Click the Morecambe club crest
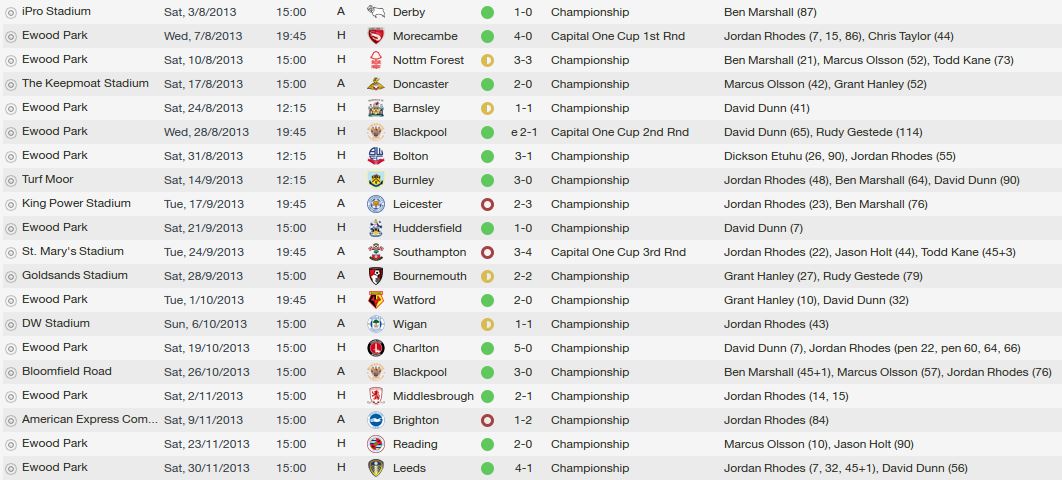 point(375,36)
